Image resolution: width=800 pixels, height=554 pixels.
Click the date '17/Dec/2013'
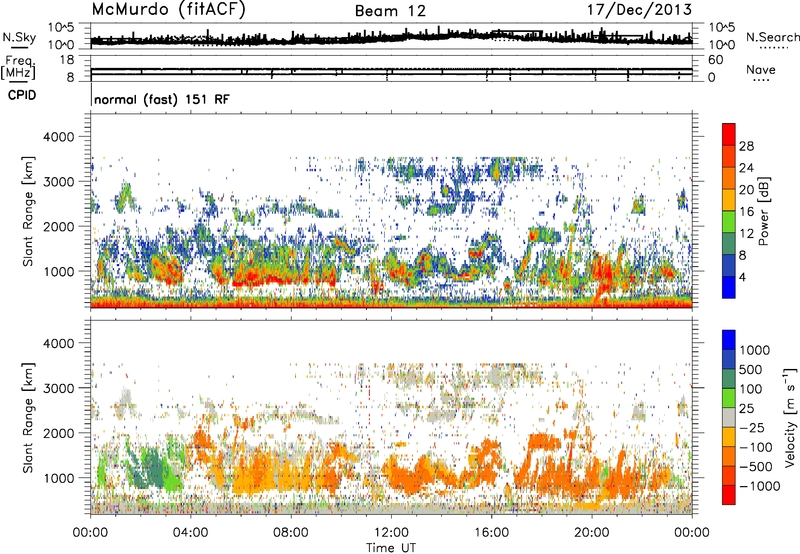click(640, 10)
